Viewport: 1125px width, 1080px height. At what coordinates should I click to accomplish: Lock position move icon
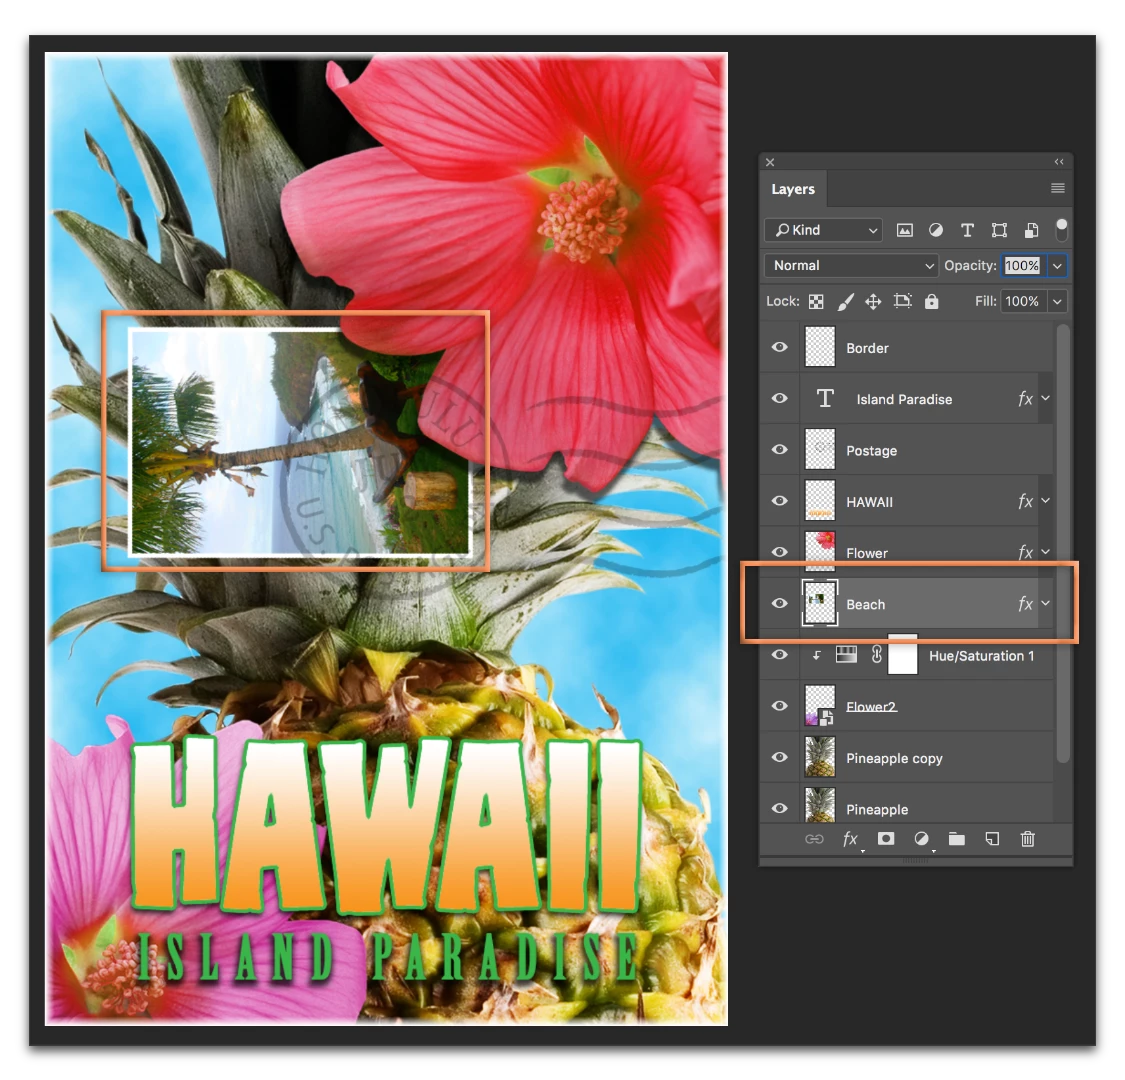873,301
